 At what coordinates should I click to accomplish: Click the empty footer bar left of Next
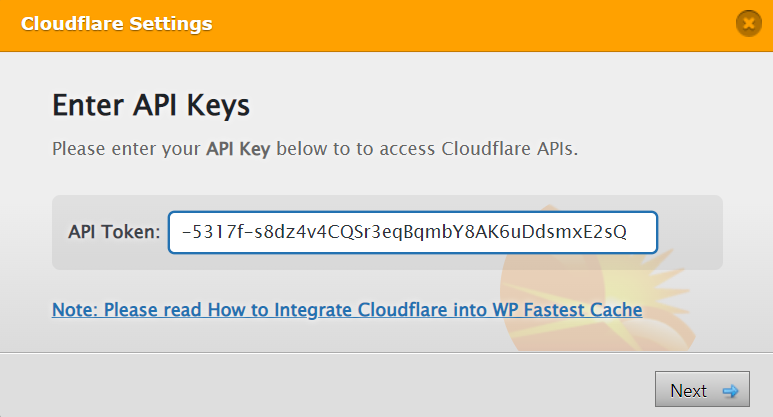click(x=325, y=385)
